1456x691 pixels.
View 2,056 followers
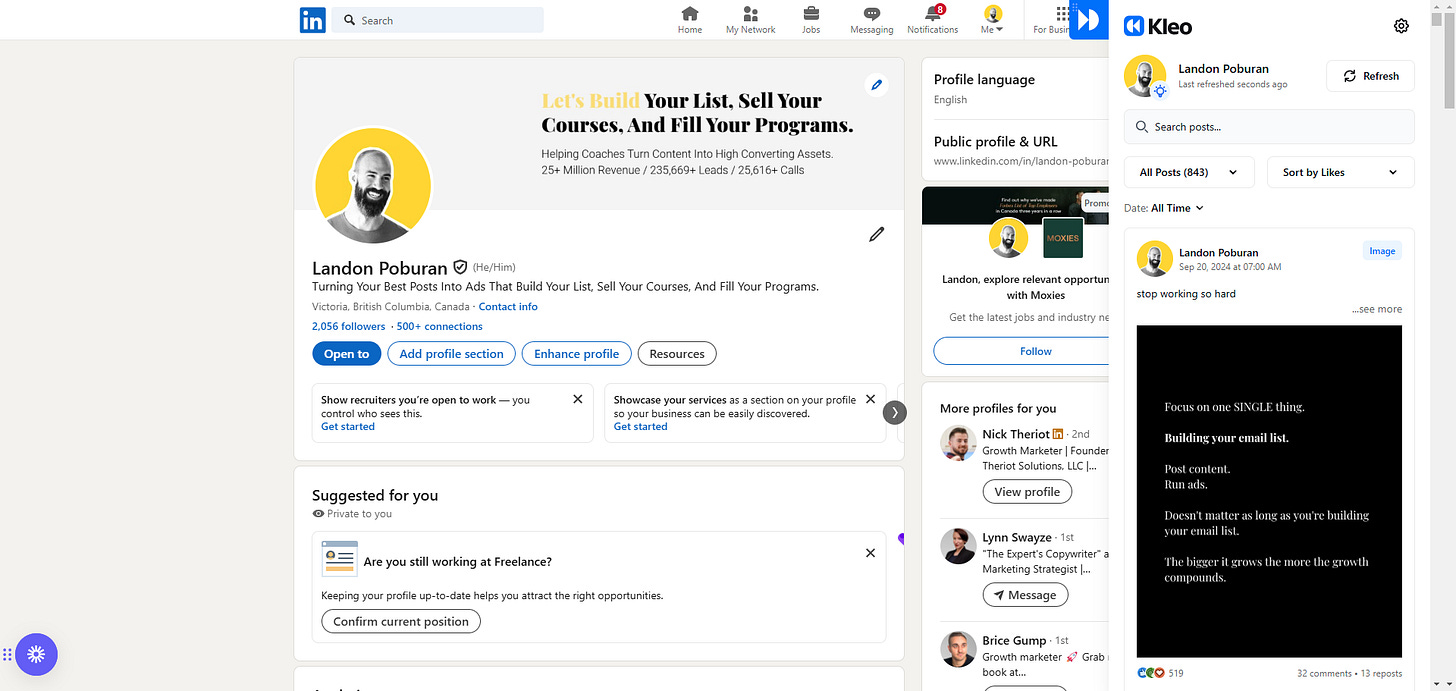click(x=348, y=326)
